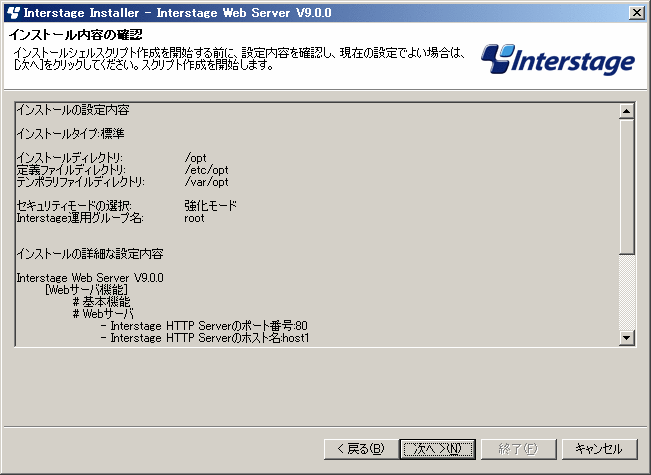Click the Interstage icon in title bar
The image size is (651, 475).
13,13
